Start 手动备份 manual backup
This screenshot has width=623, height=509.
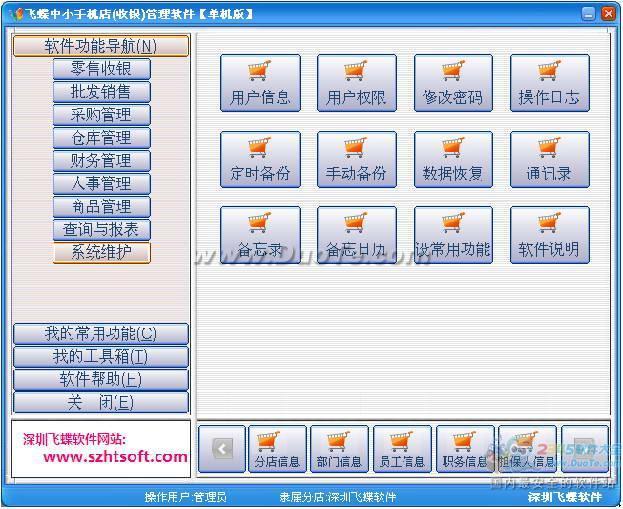pos(356,159)
